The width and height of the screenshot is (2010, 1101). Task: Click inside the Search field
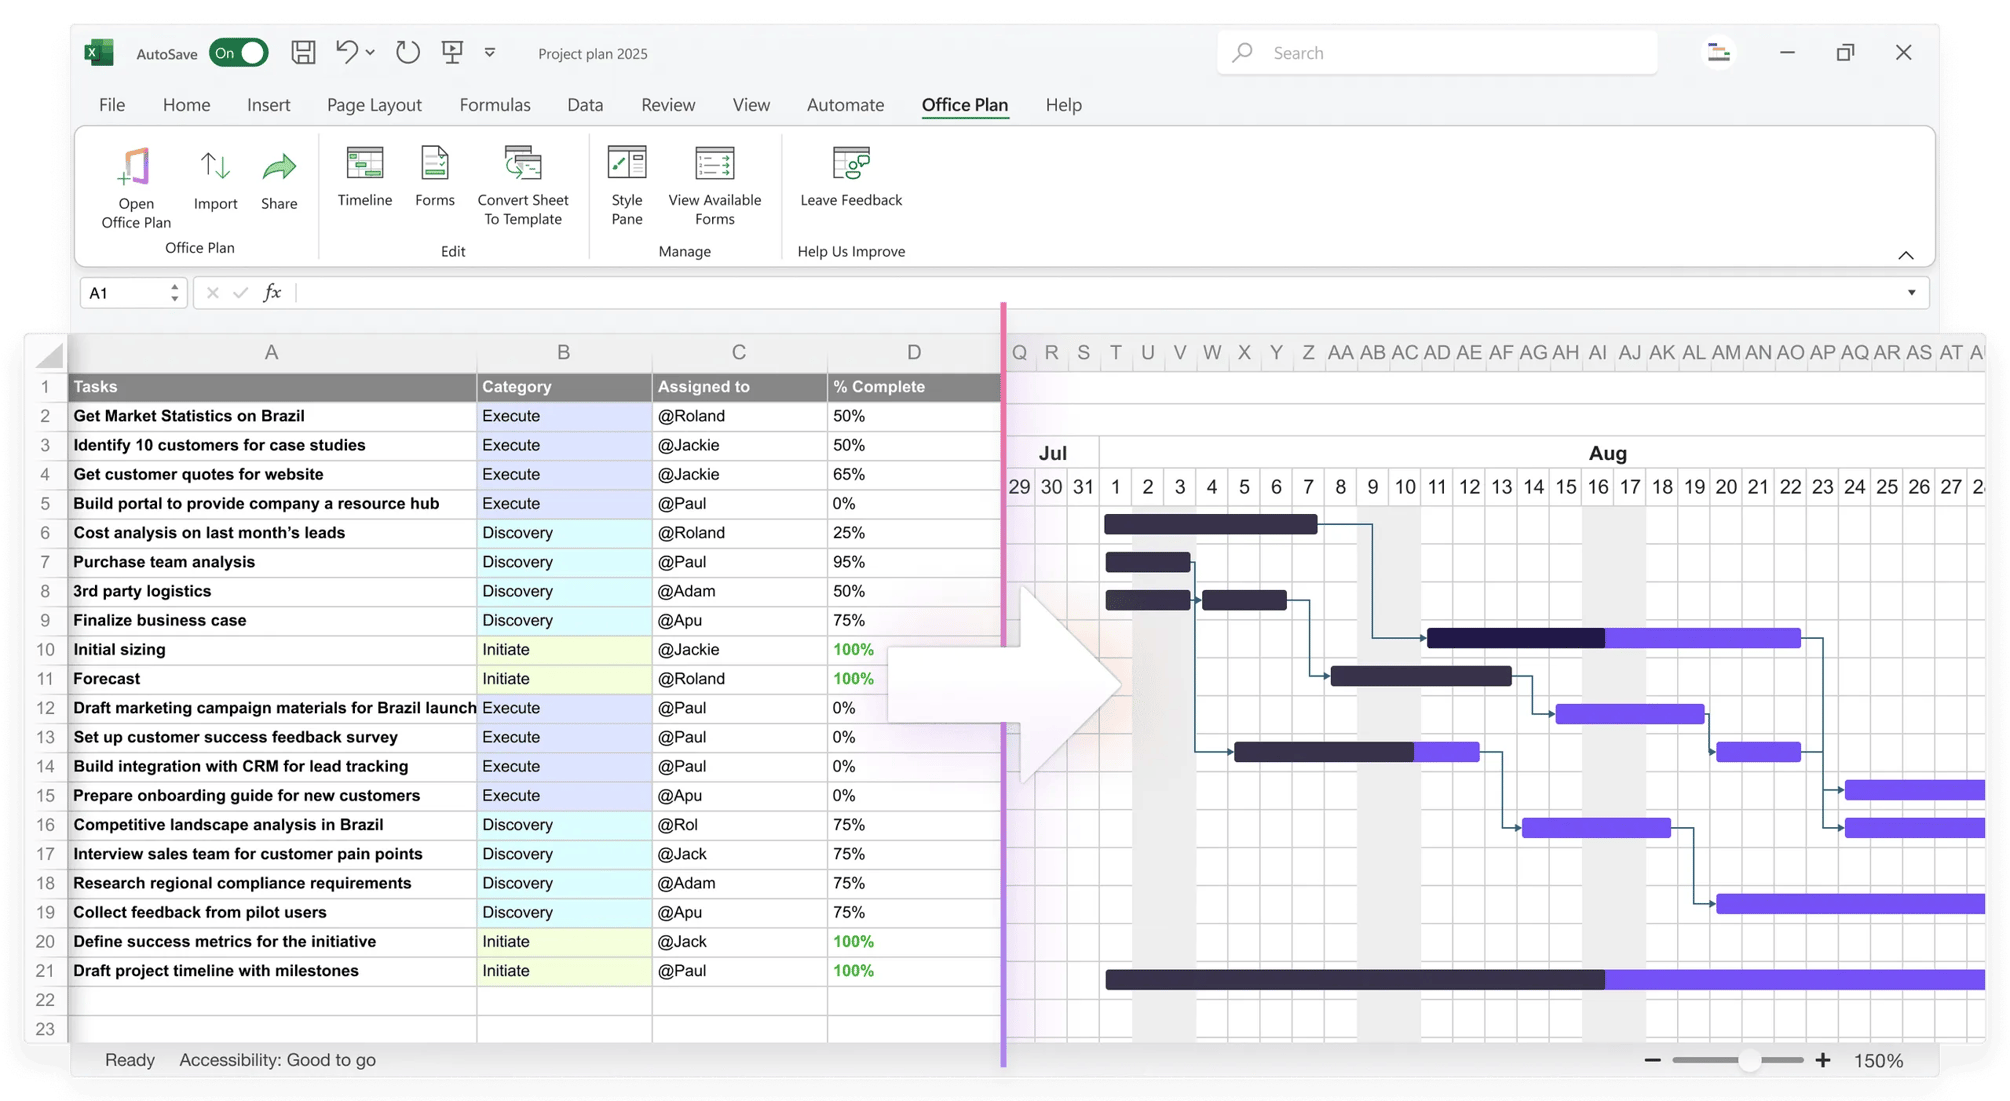pos(1435,52)
